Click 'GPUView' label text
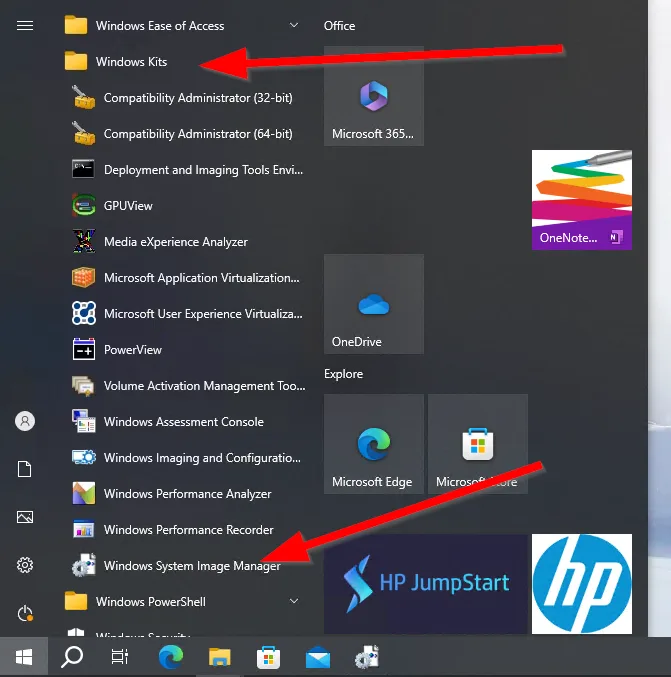This screenshot has height=677, width=671. [128, 206]
